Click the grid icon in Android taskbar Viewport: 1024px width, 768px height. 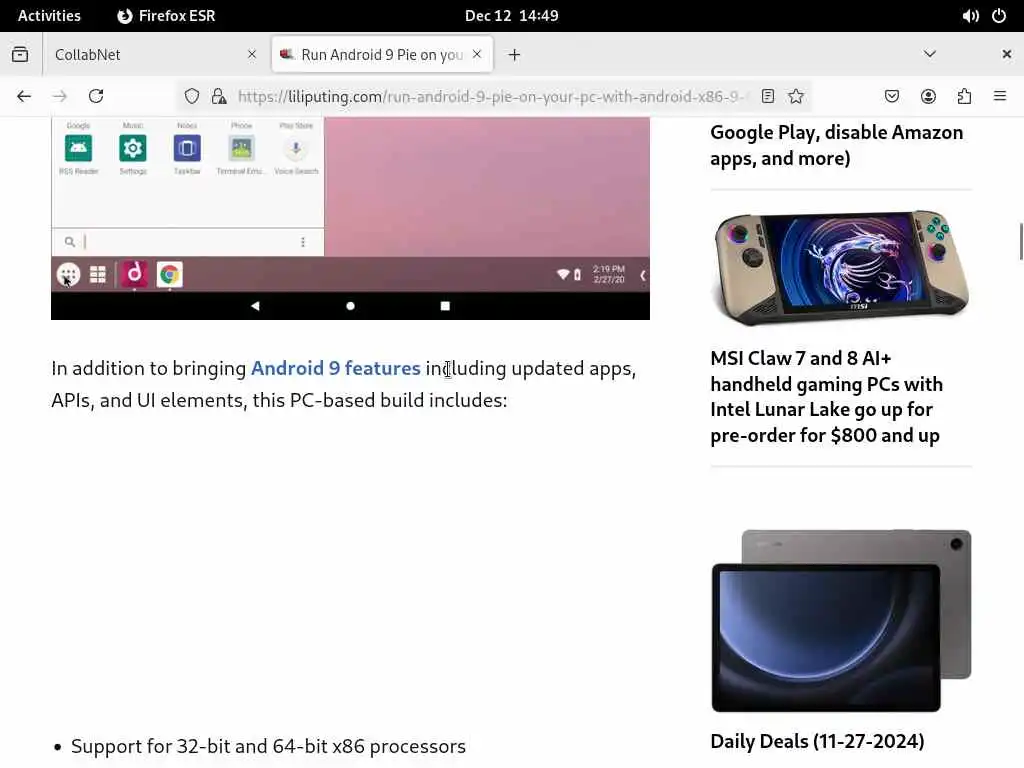point(98,274)
